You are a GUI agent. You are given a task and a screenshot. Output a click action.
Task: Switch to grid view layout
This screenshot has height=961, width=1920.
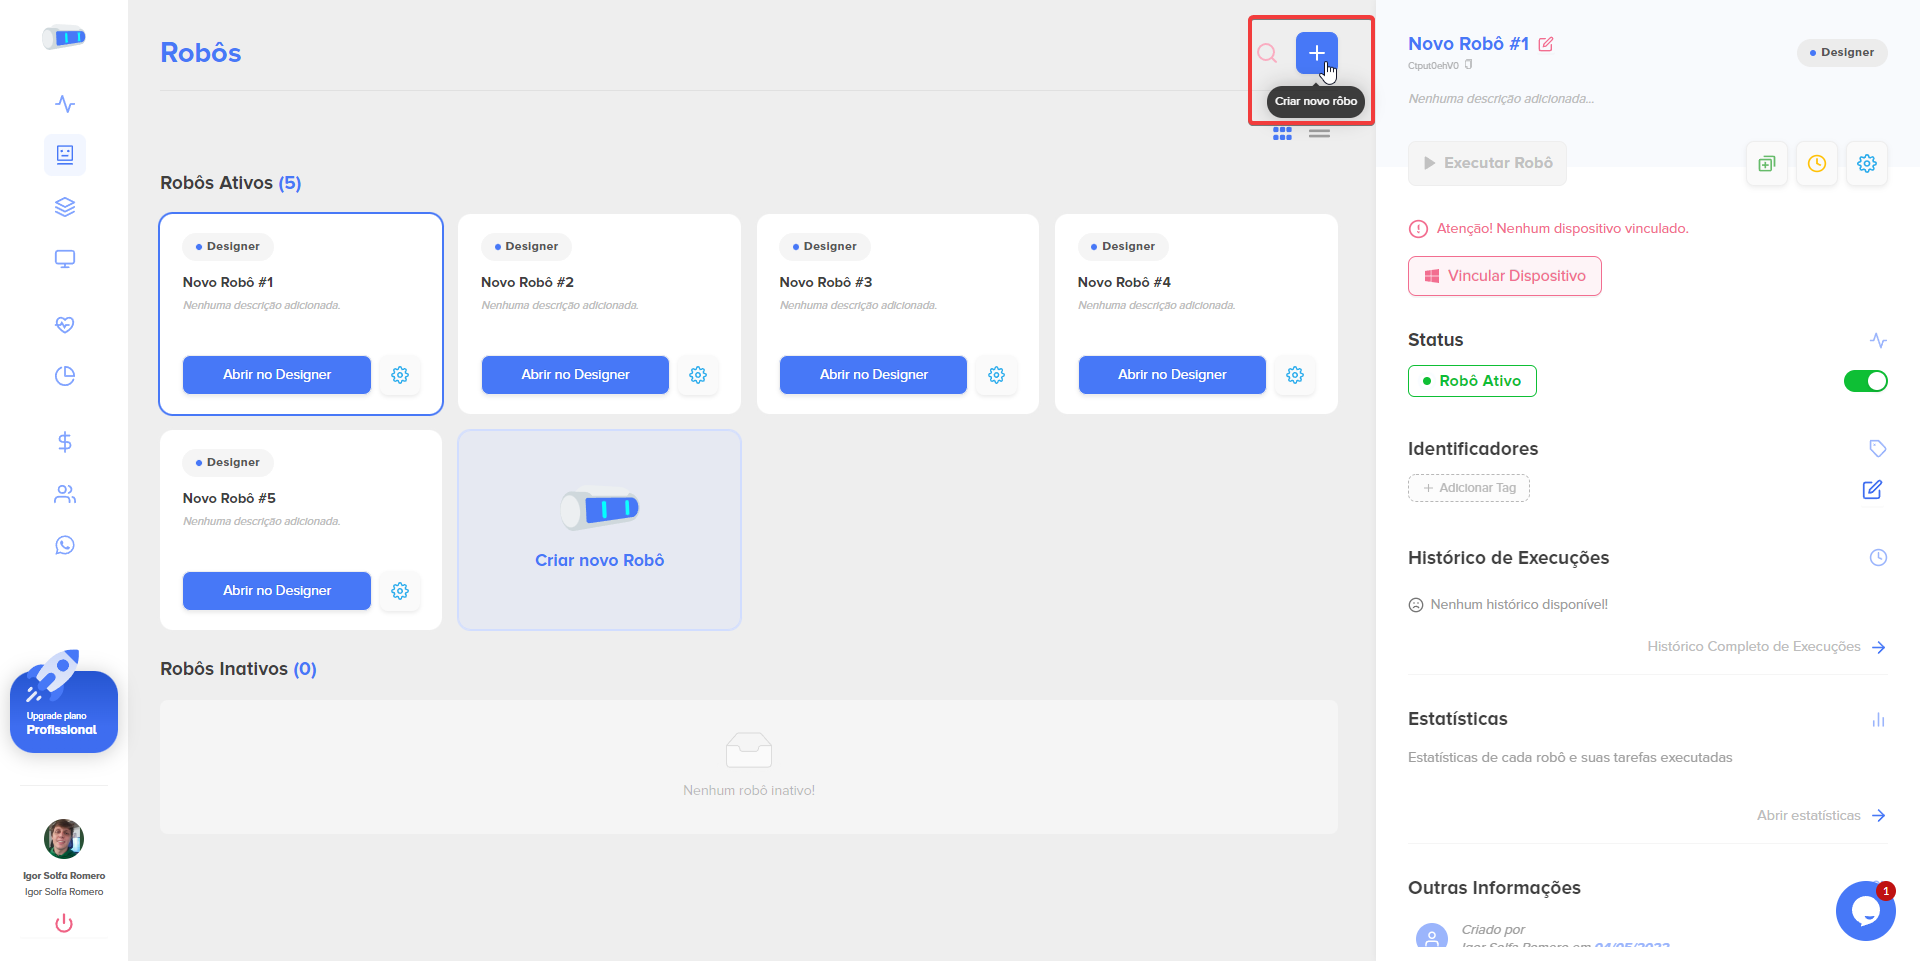coord(1282,133)
